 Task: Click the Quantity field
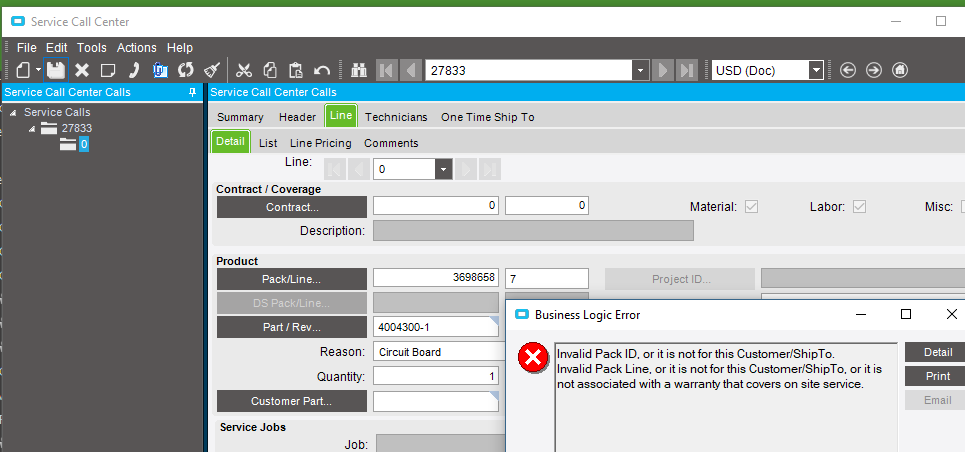(436, 376)
